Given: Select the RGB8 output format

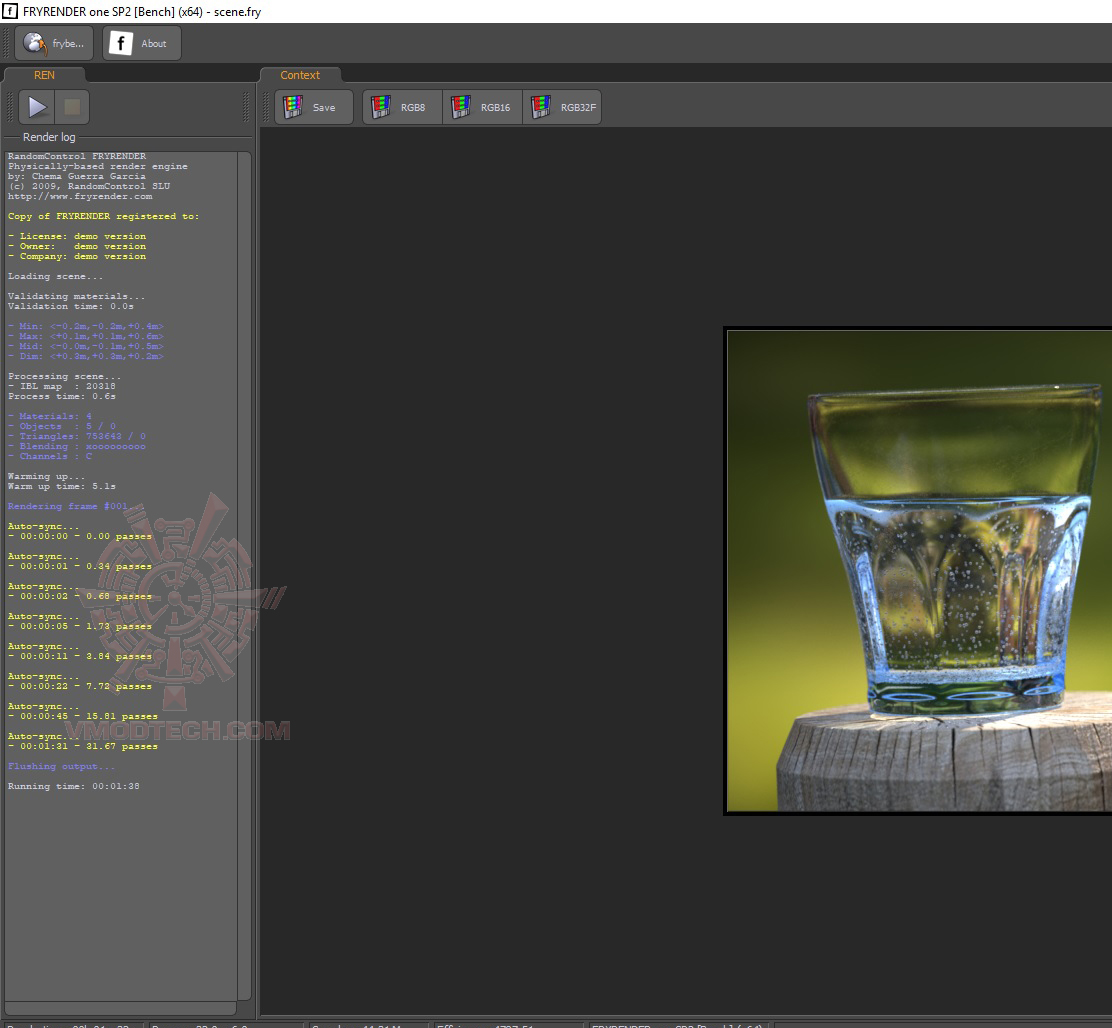Looking at the screenshot, I should 402,108.
